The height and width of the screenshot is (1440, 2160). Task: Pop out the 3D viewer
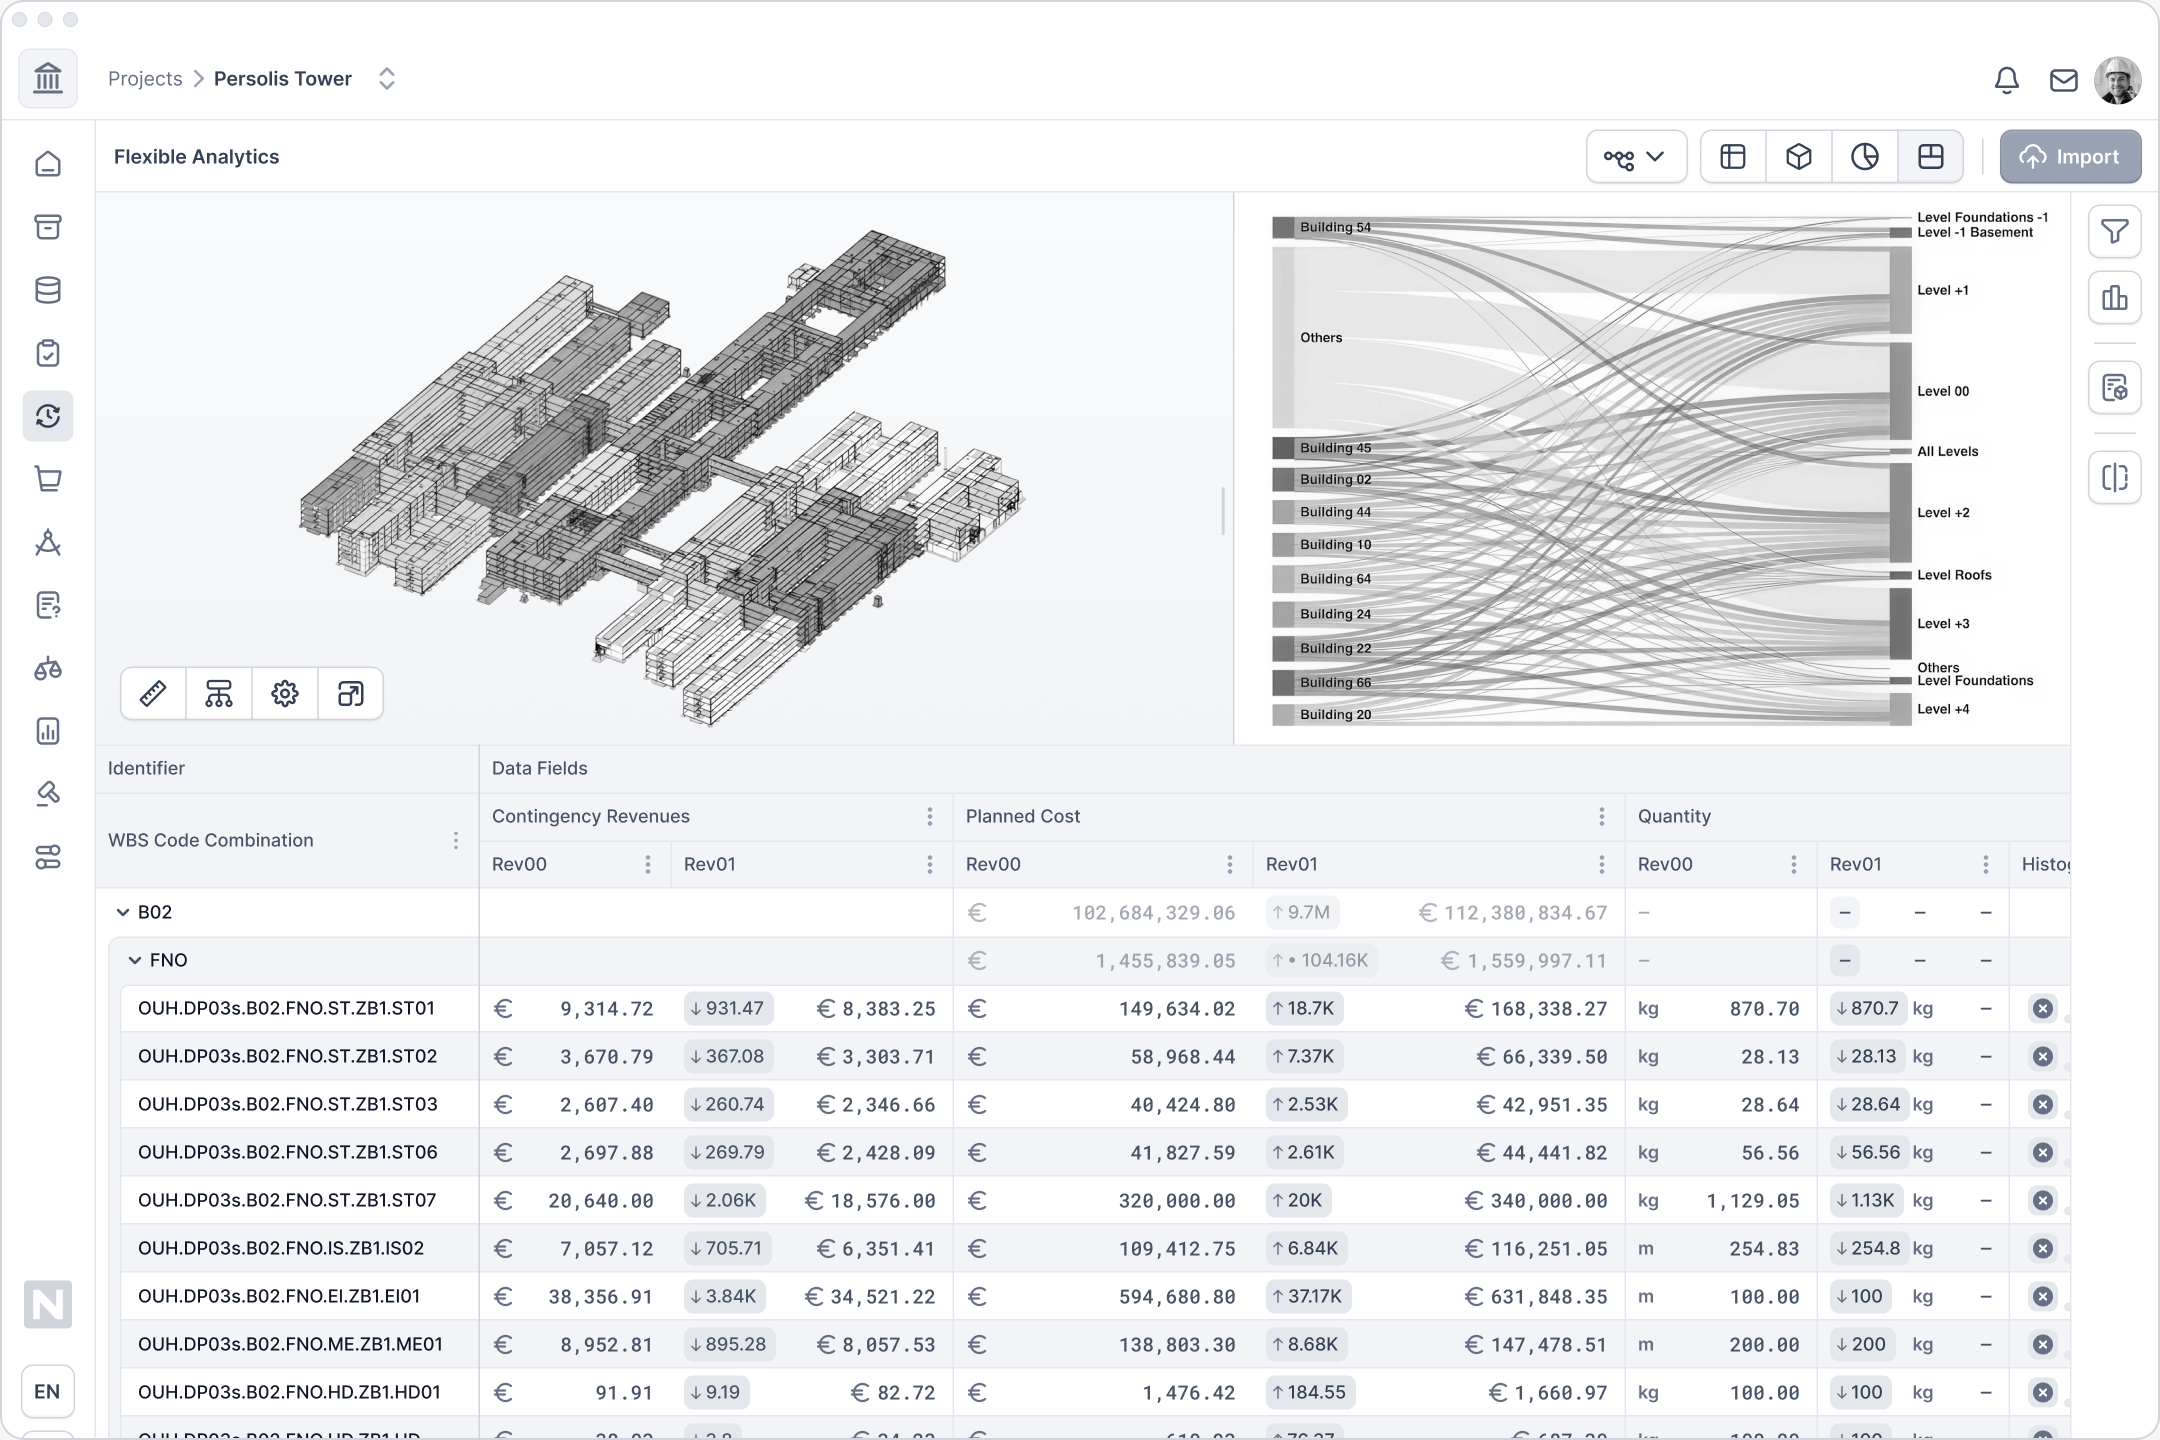coord(351,693)
